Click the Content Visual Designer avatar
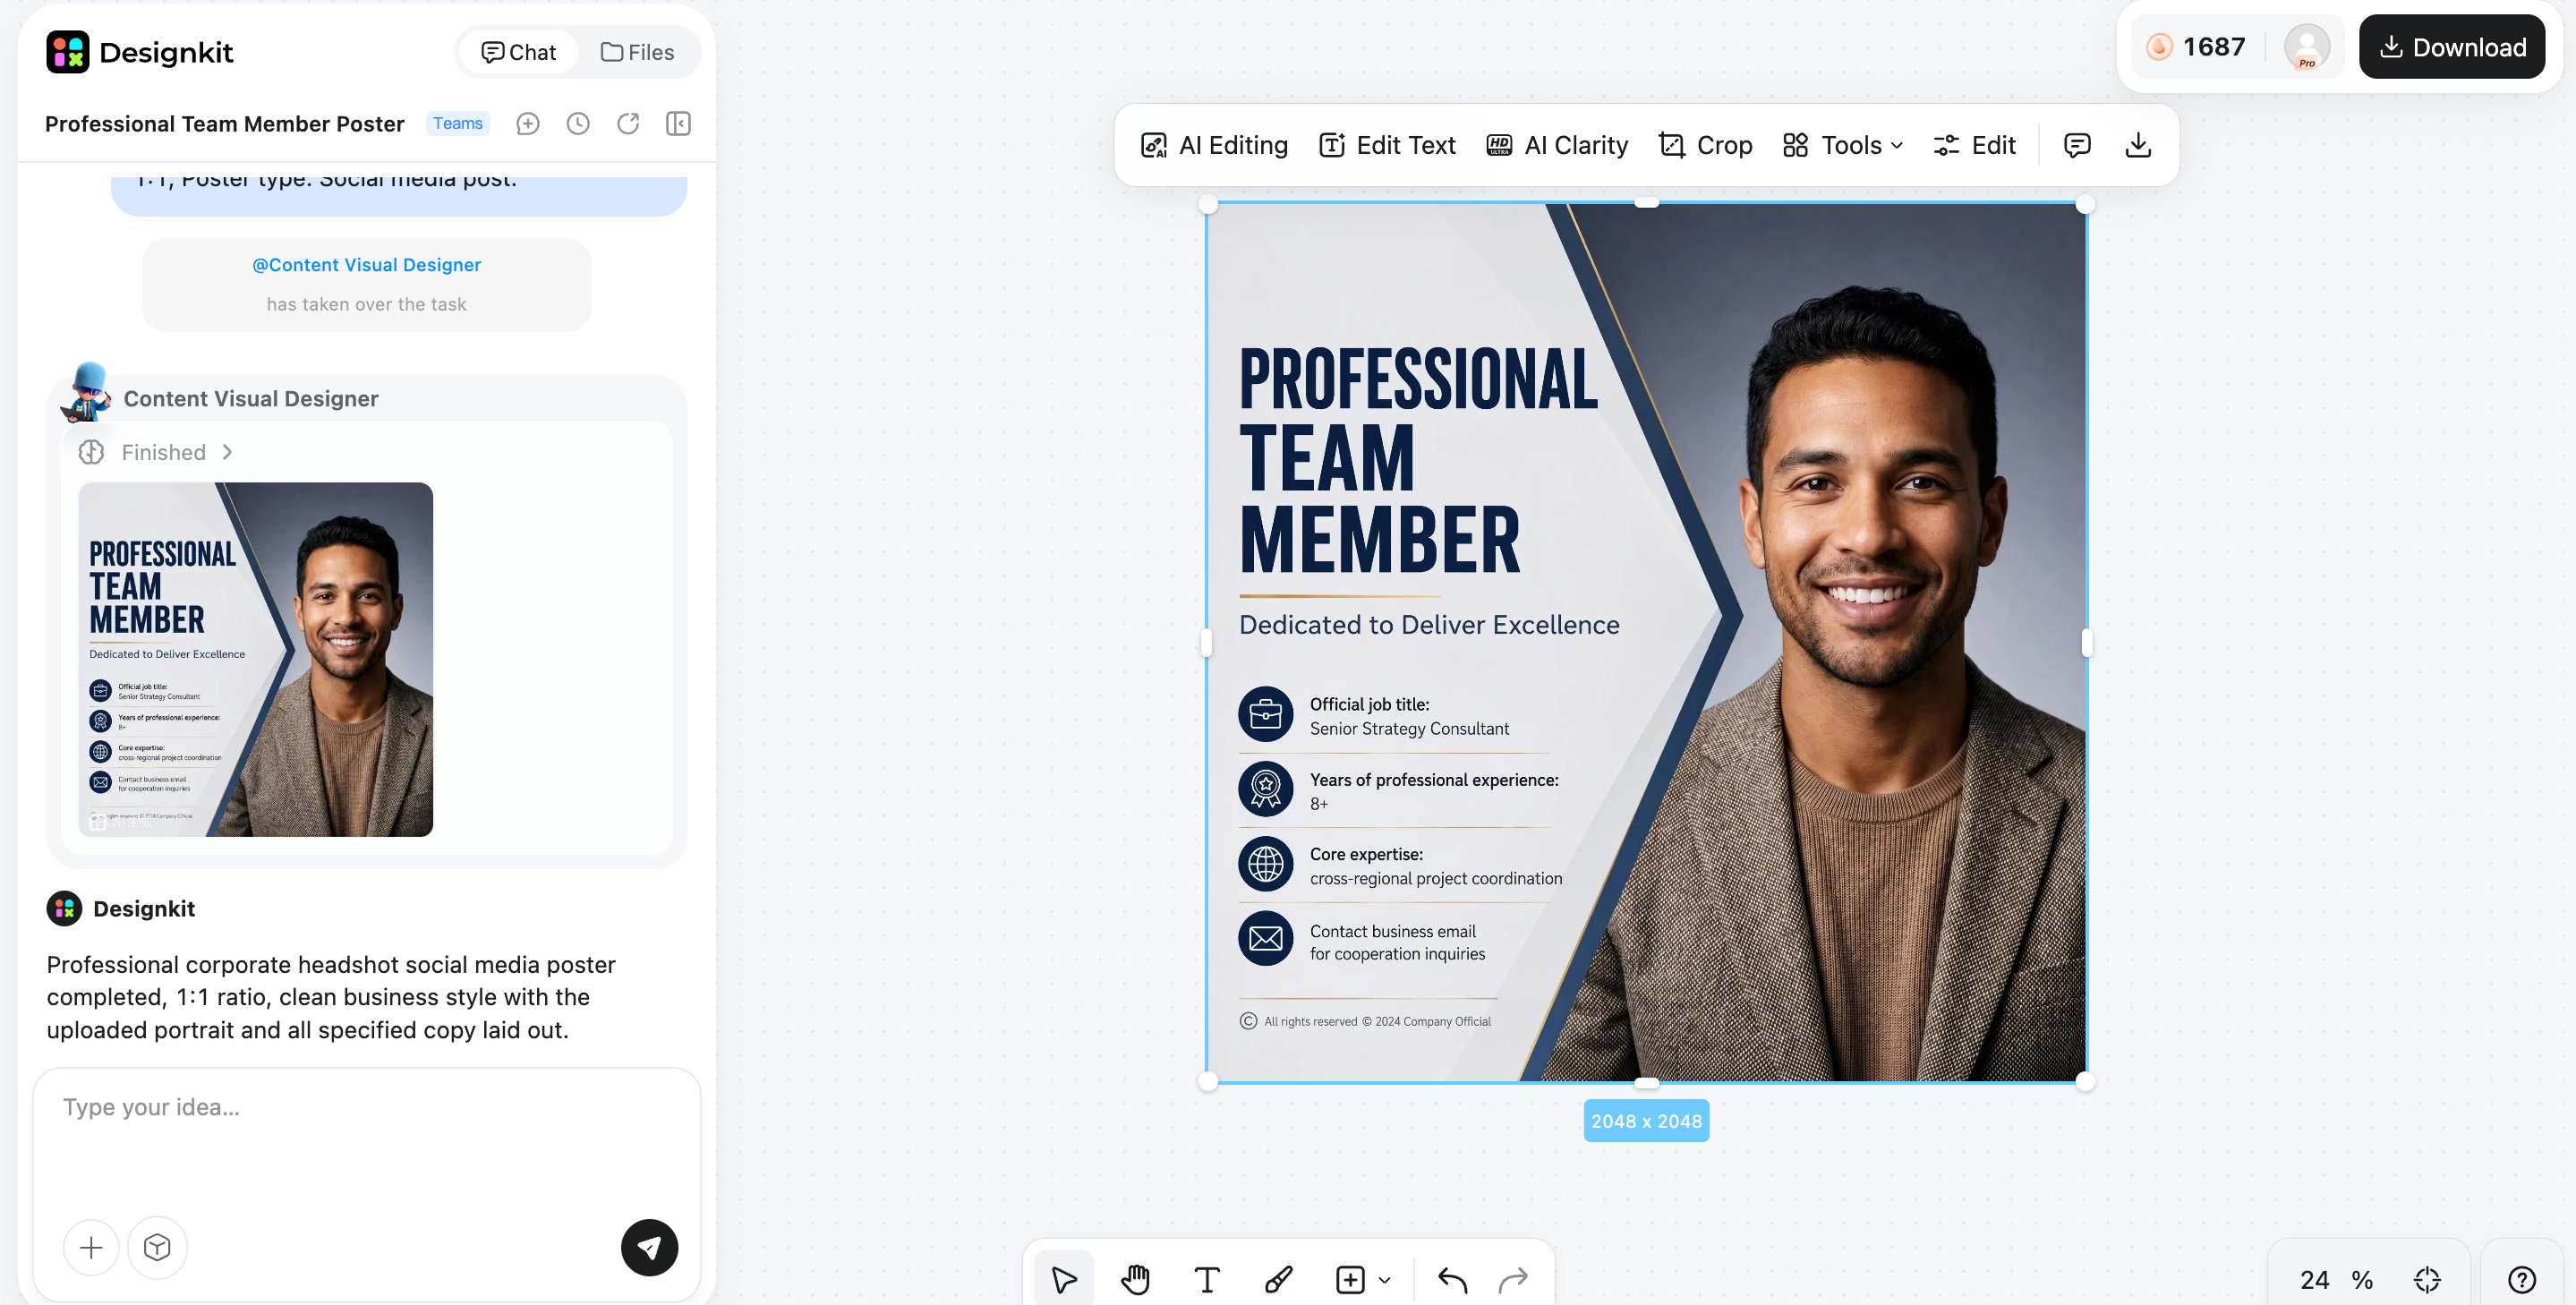This screenshot has height=1305, width=2576. (x=87, y=392)
